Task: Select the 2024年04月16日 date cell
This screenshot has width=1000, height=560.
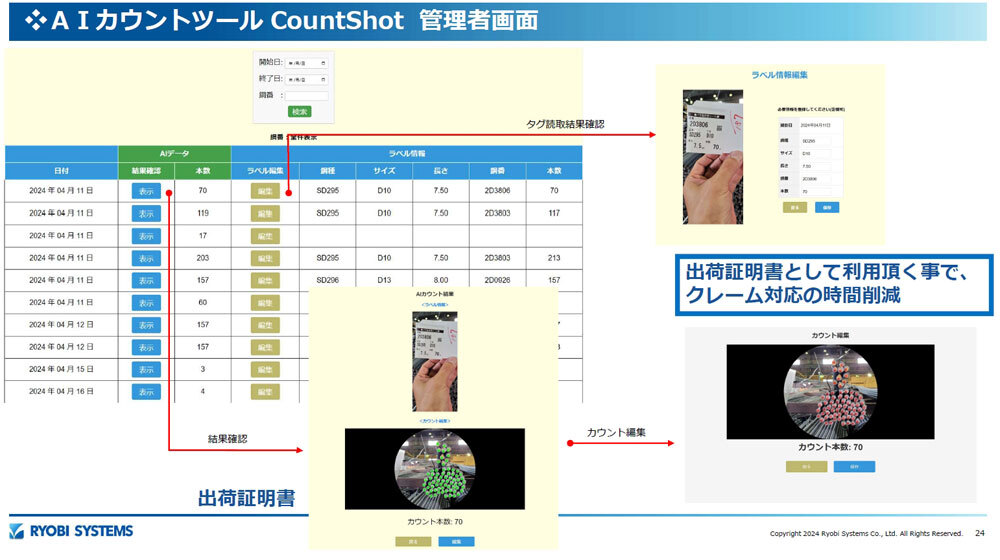Action: click(61, 391)
